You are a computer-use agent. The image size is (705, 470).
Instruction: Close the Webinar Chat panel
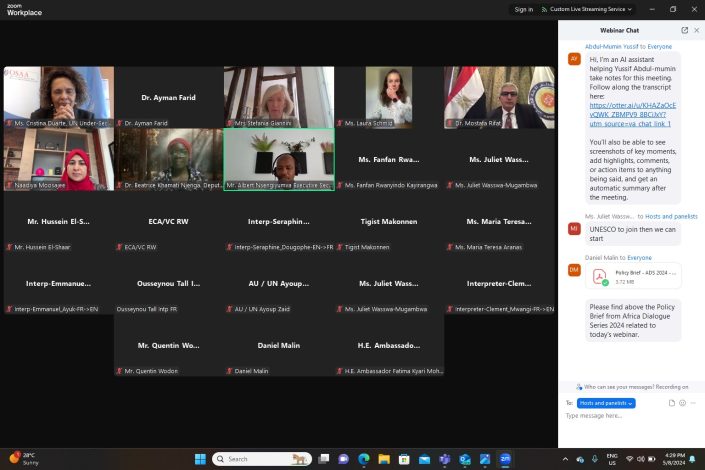point(697,31)
